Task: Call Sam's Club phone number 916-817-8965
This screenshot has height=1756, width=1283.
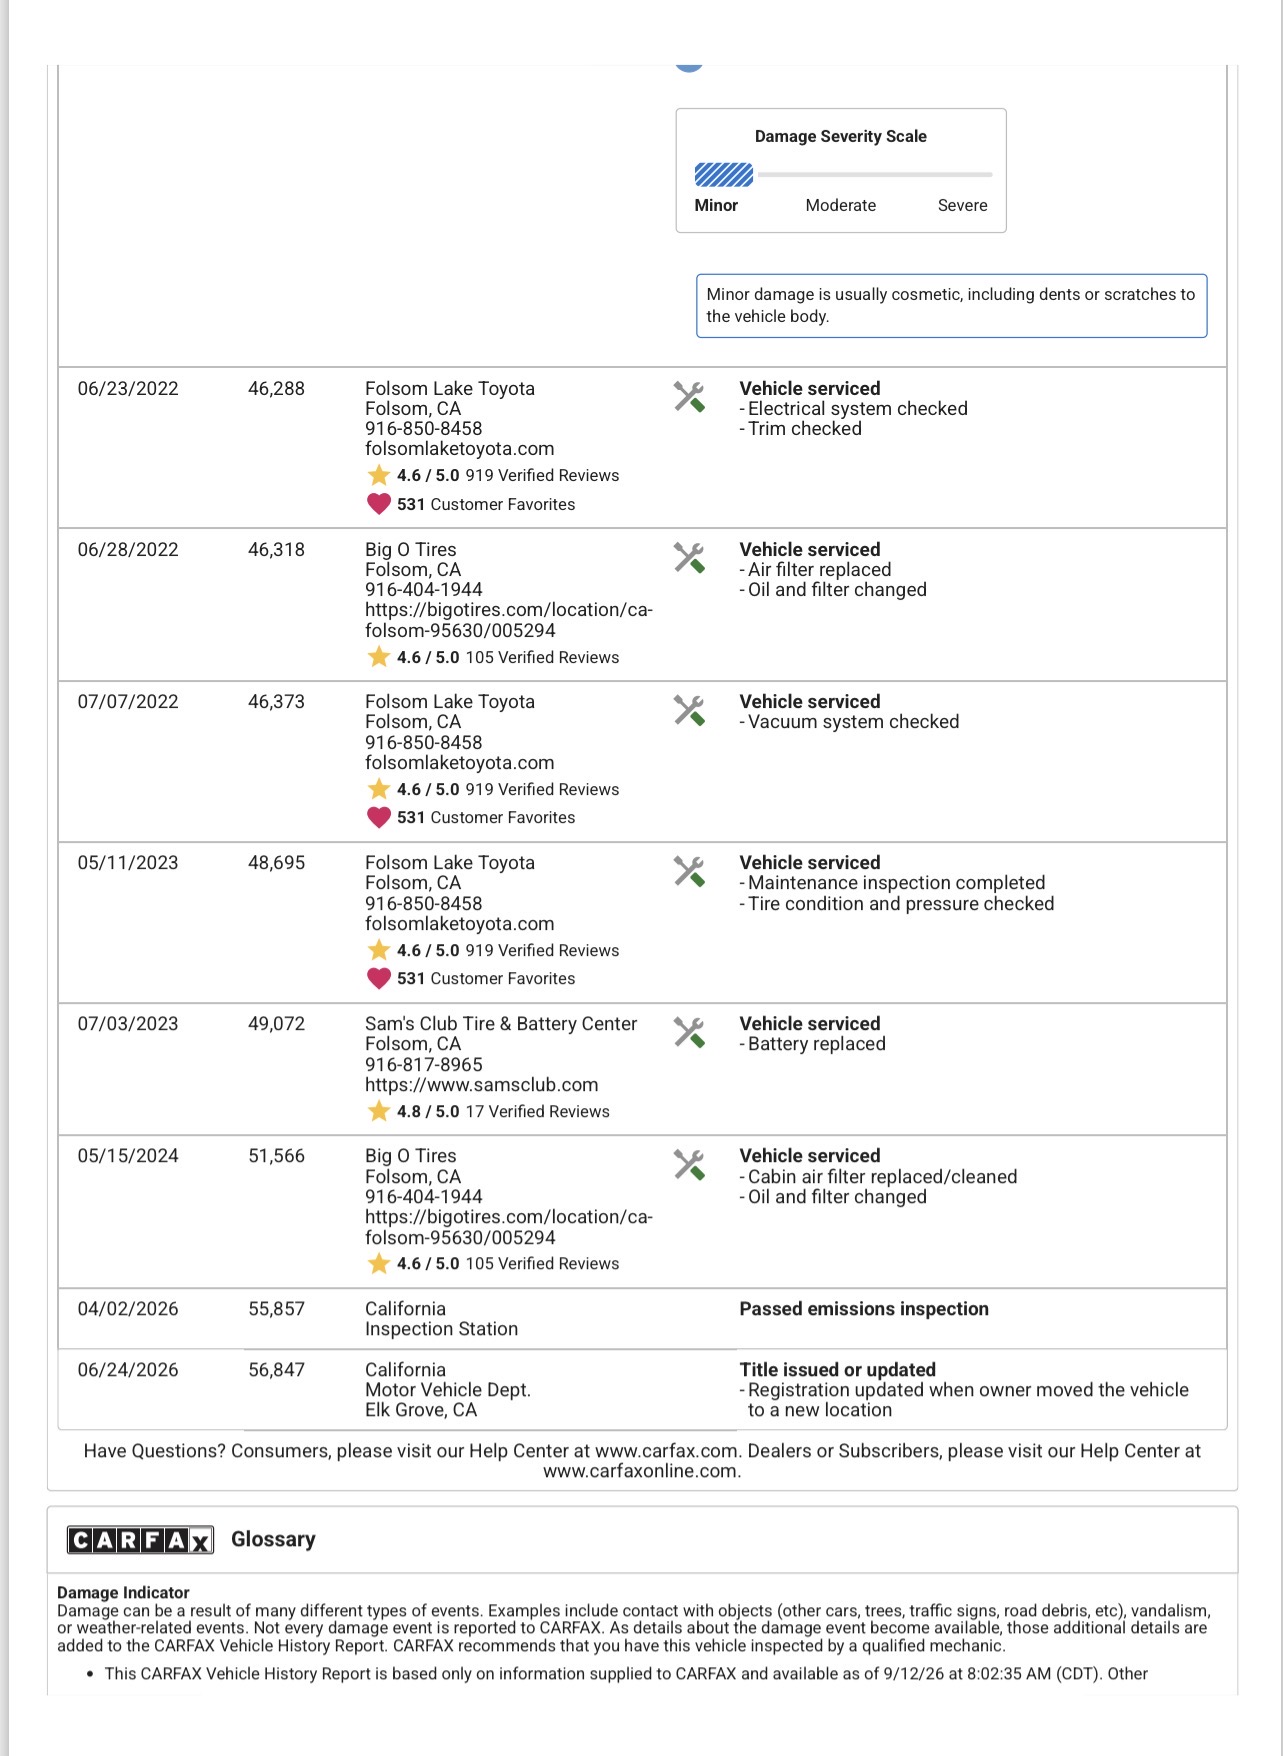Action: [x=423, y=1065]
